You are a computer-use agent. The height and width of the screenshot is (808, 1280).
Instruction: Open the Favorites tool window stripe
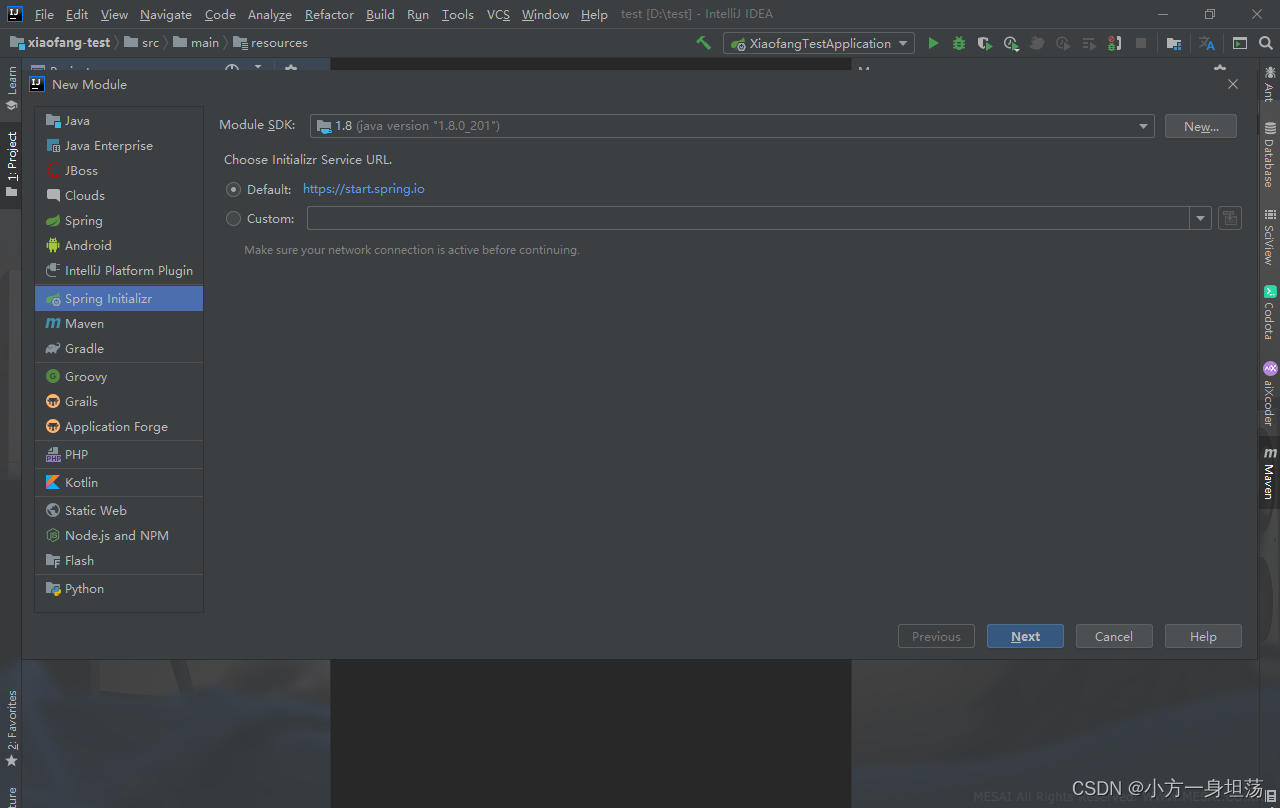[11, 728]
